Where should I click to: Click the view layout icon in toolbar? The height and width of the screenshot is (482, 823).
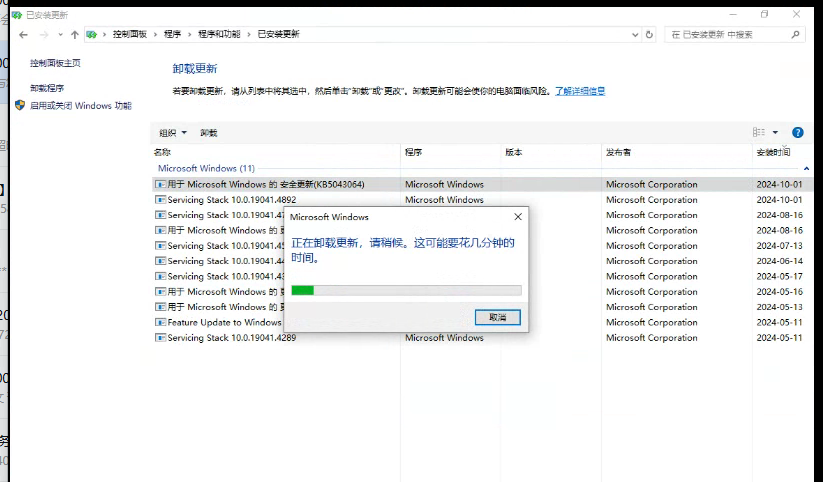click(x=759, y=132)
